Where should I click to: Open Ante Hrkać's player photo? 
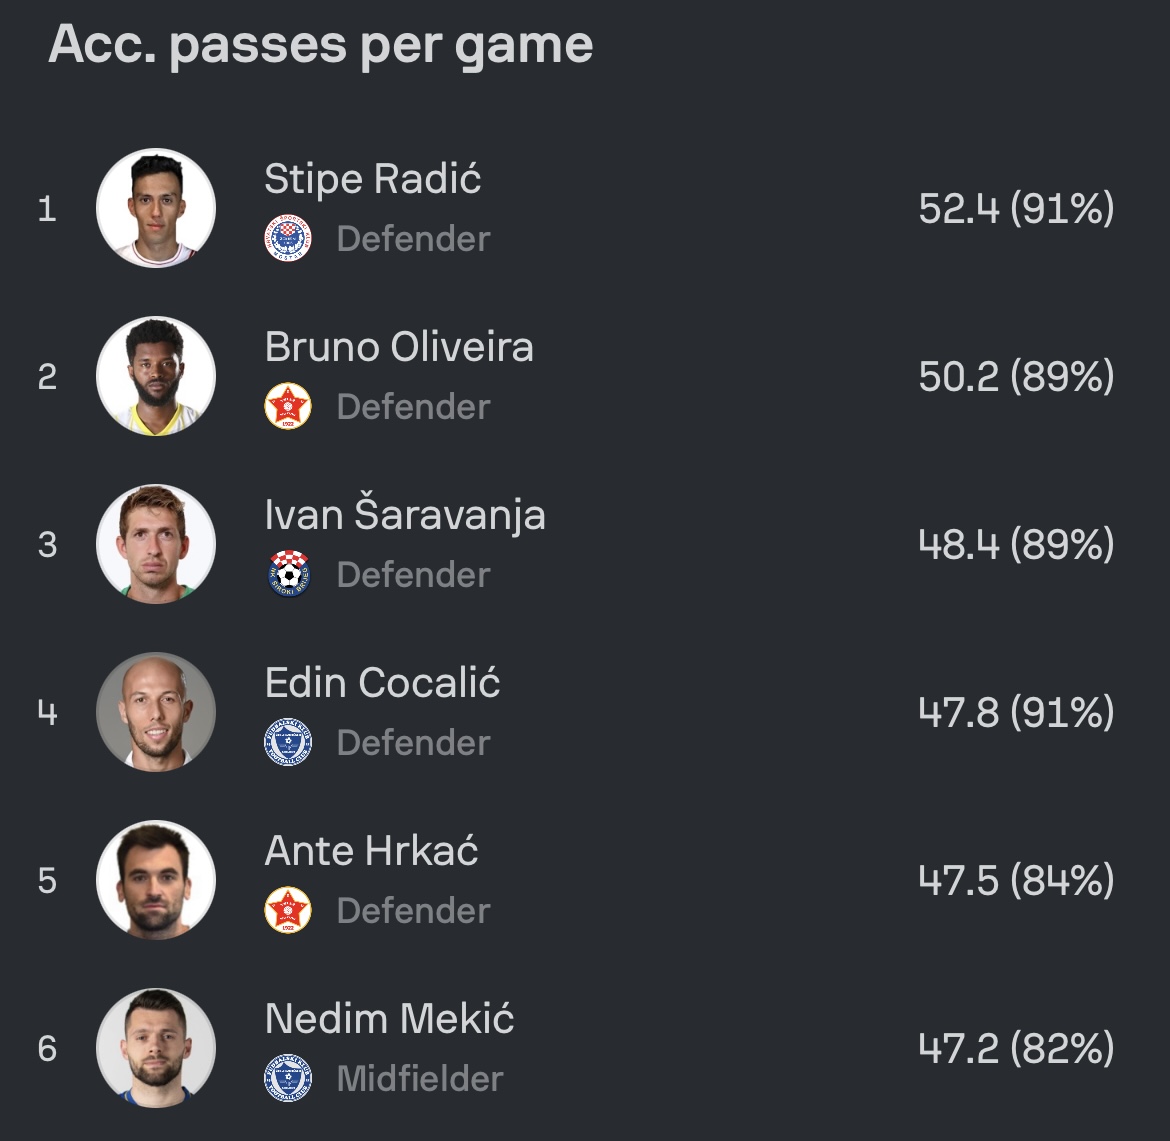(156, 880)
